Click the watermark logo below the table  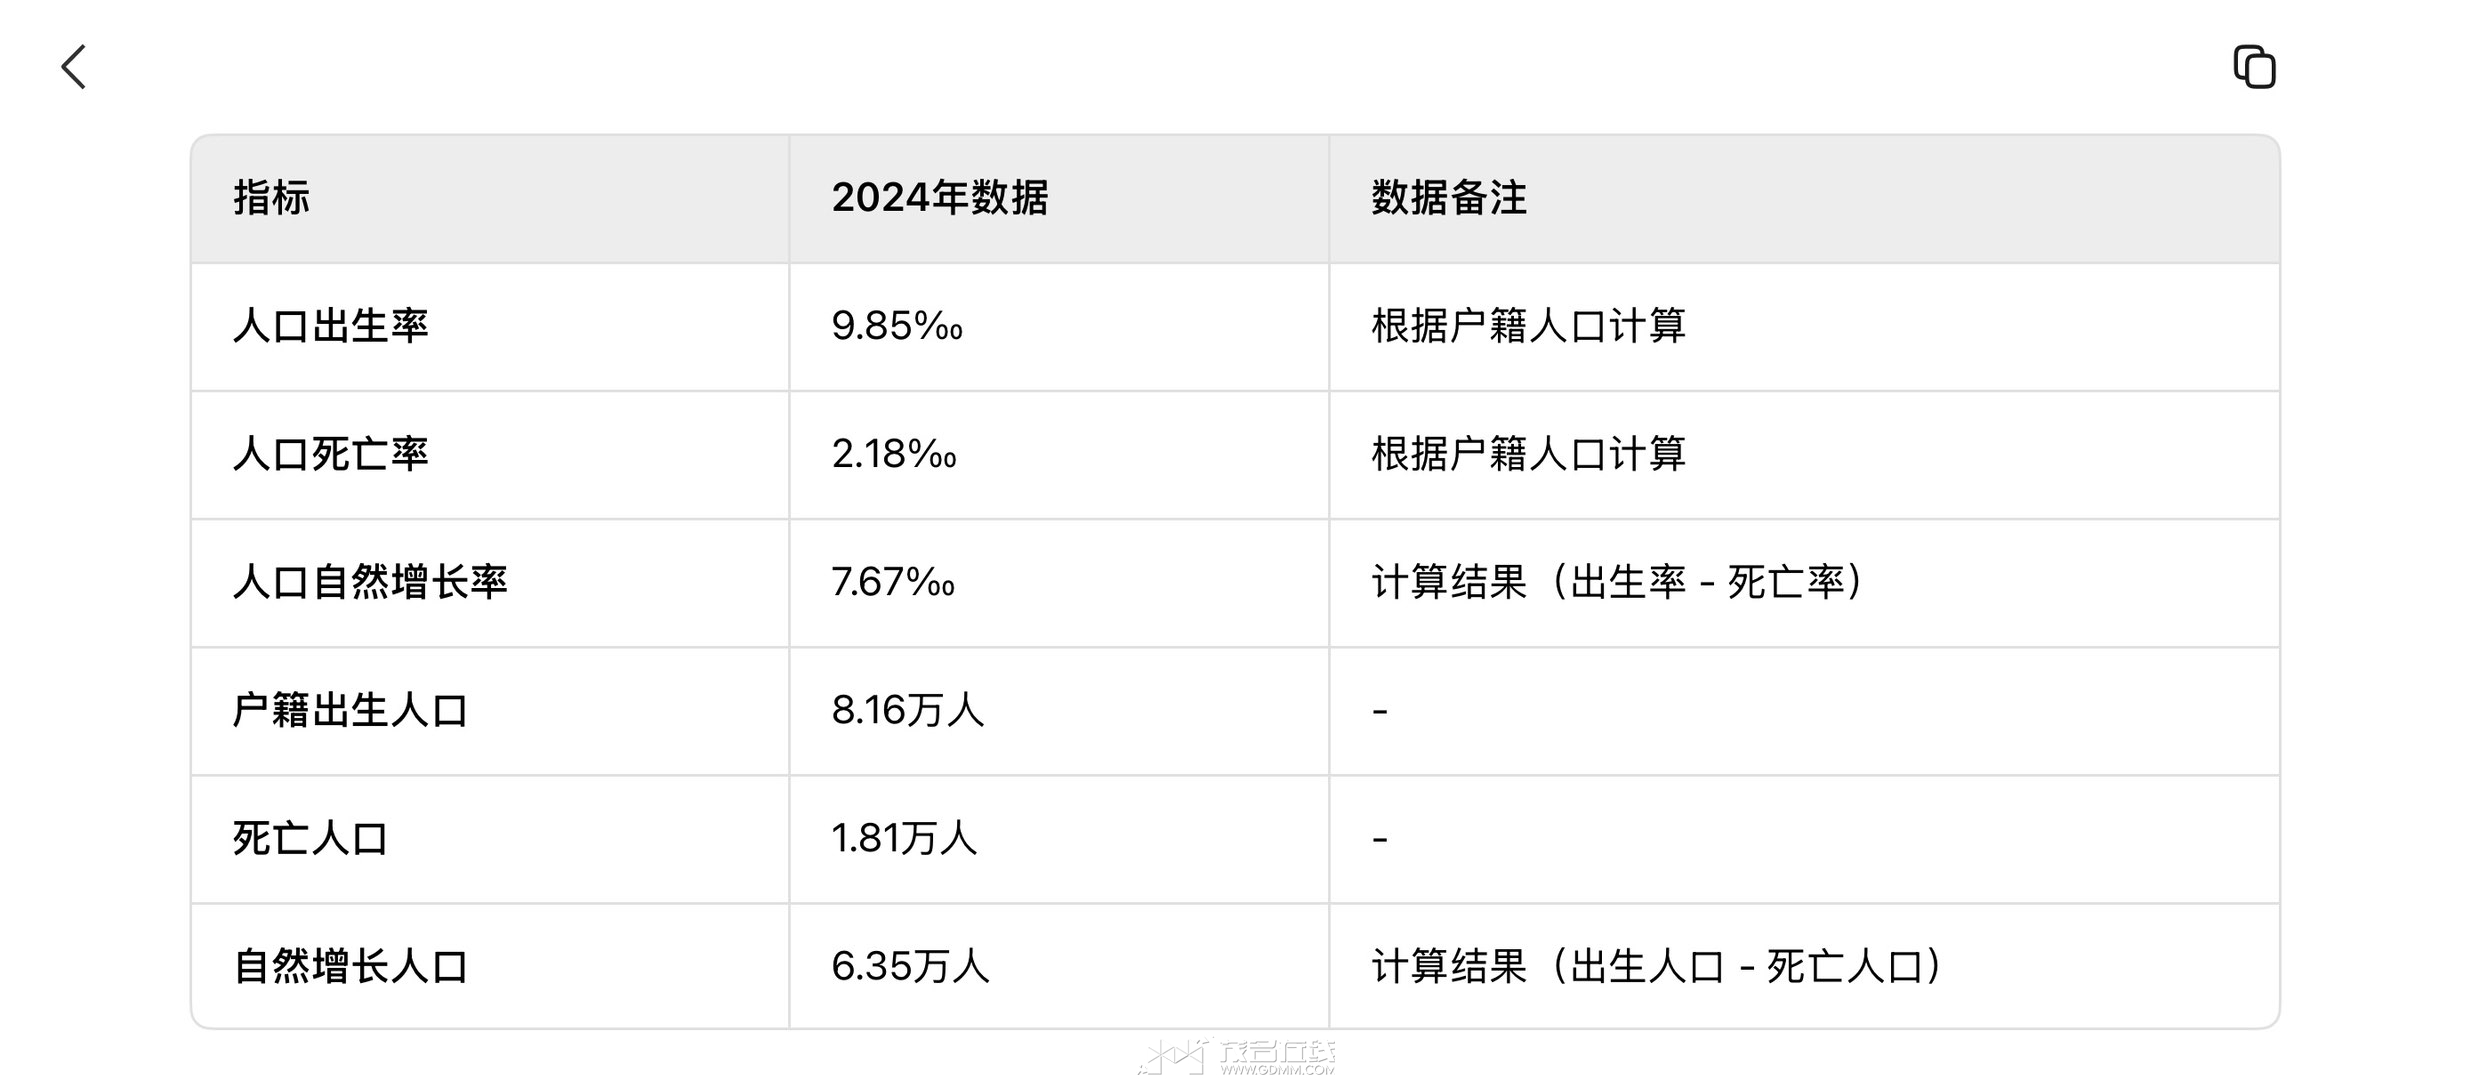pos(1236,1056)
